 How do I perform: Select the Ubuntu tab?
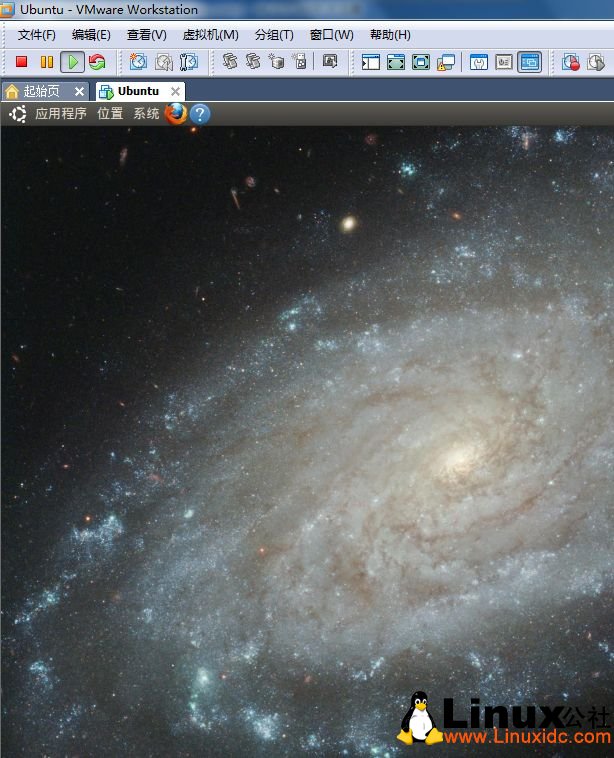(x=140, y=91)
